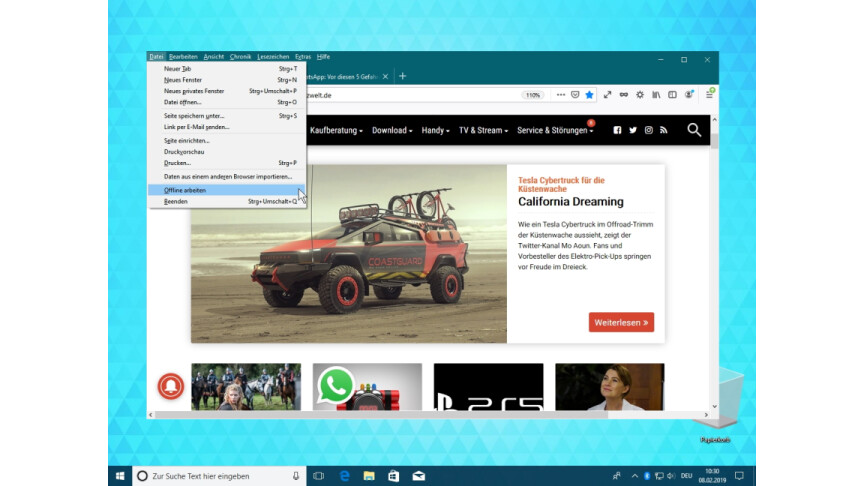This screenshot has height=486, width=864.
Task: Save page with the Pocket icon
Action: [575, 95]
